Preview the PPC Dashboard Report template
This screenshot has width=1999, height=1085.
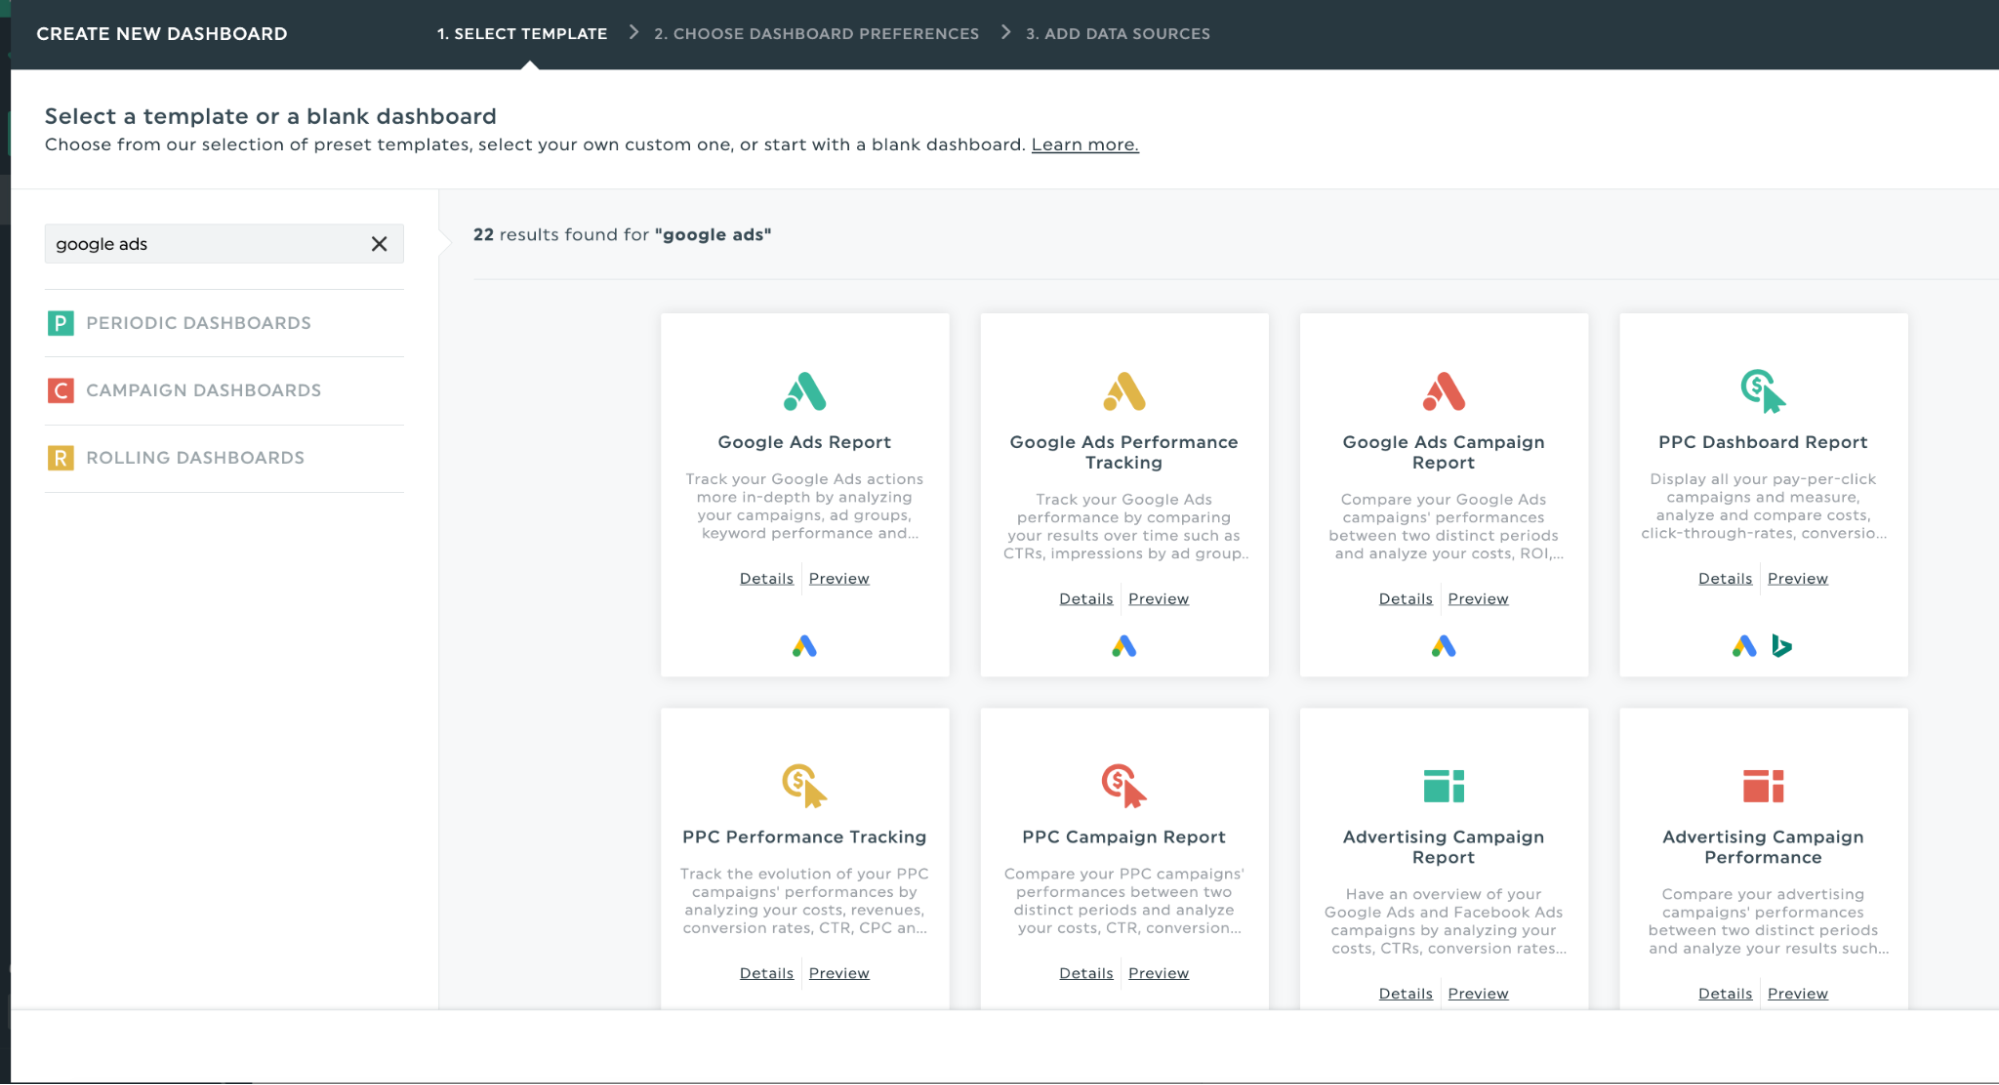pyautogui.click(x=1797, y=579)
